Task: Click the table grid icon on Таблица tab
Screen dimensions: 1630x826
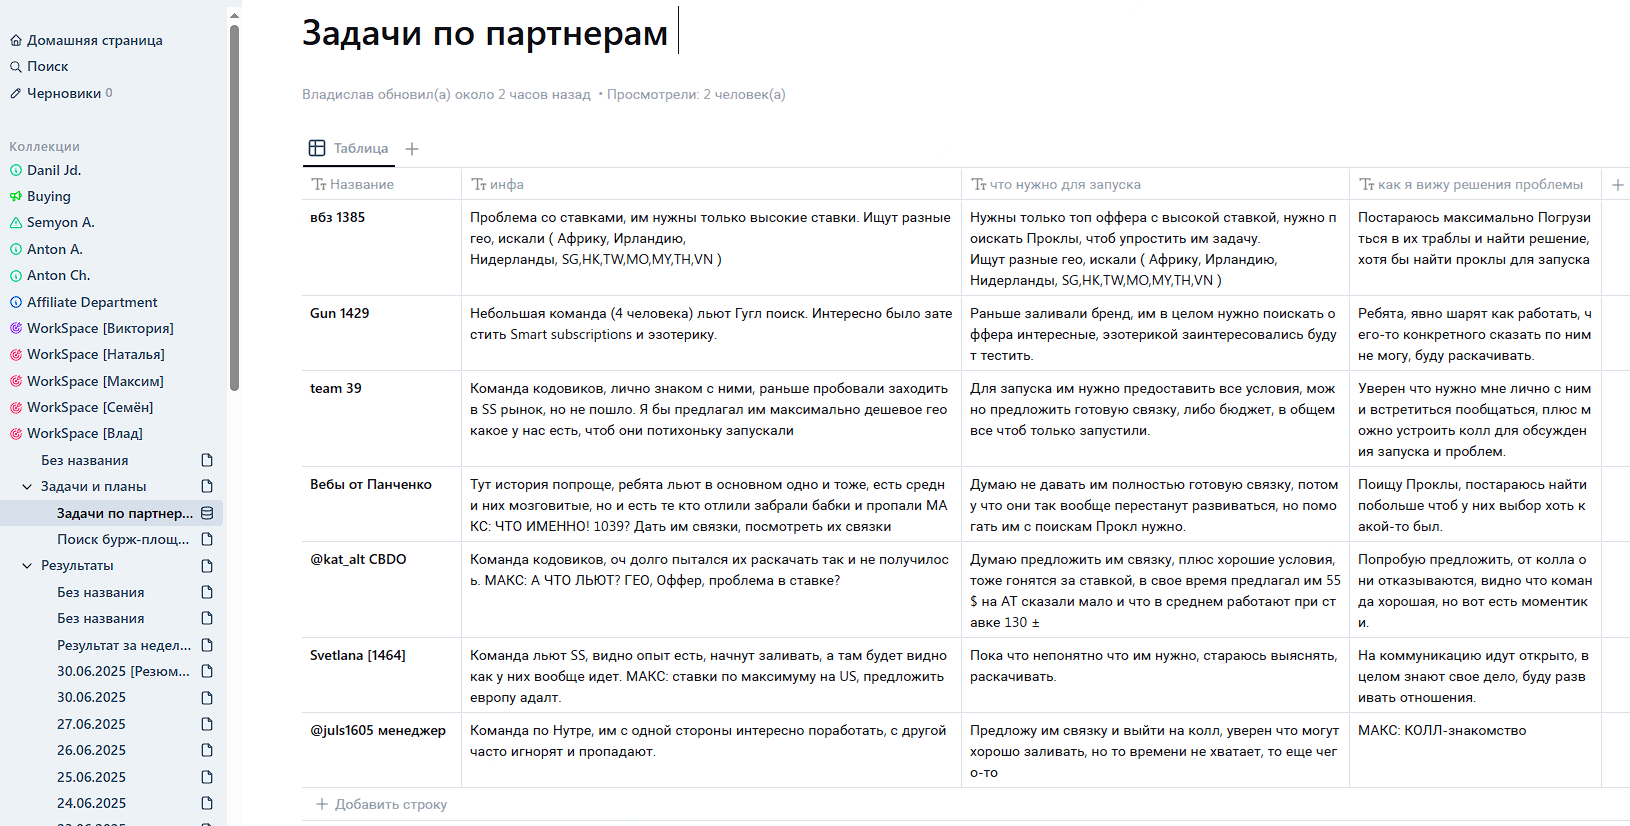Action: [x=317, y=148]
